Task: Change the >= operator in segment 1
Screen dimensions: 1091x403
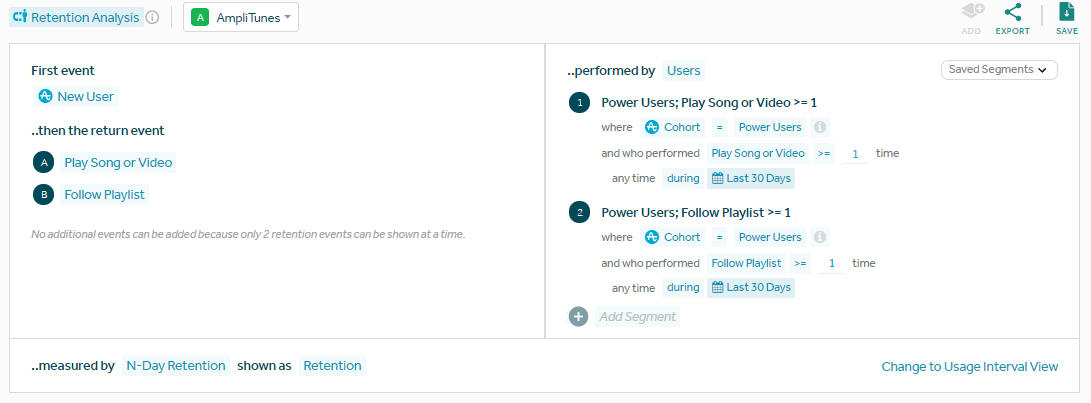Action: (x=824, y=153)
